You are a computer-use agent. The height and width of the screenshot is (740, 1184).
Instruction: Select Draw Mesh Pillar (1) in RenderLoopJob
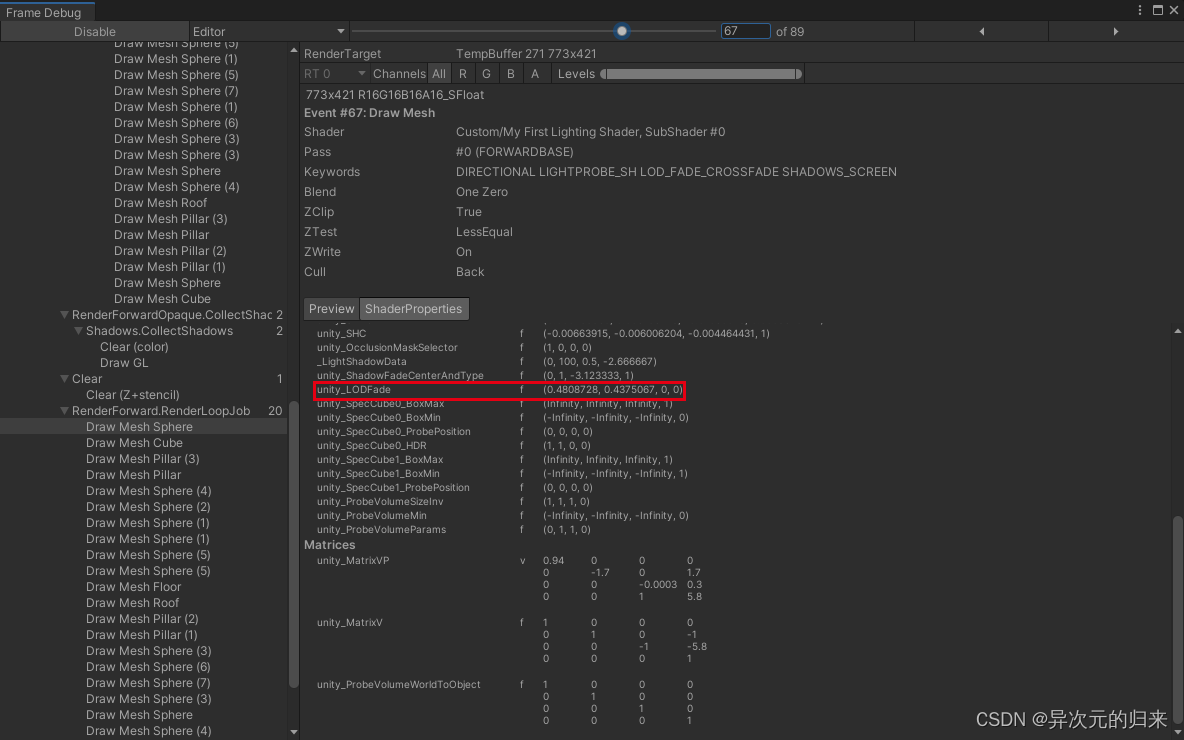(141, 635)
